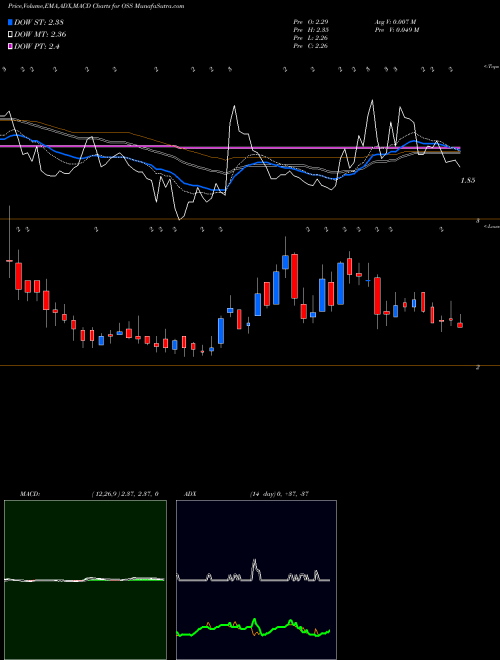Click the tall red candle at the price peak
The image size is (500, 660).
(x=295, y=277)
